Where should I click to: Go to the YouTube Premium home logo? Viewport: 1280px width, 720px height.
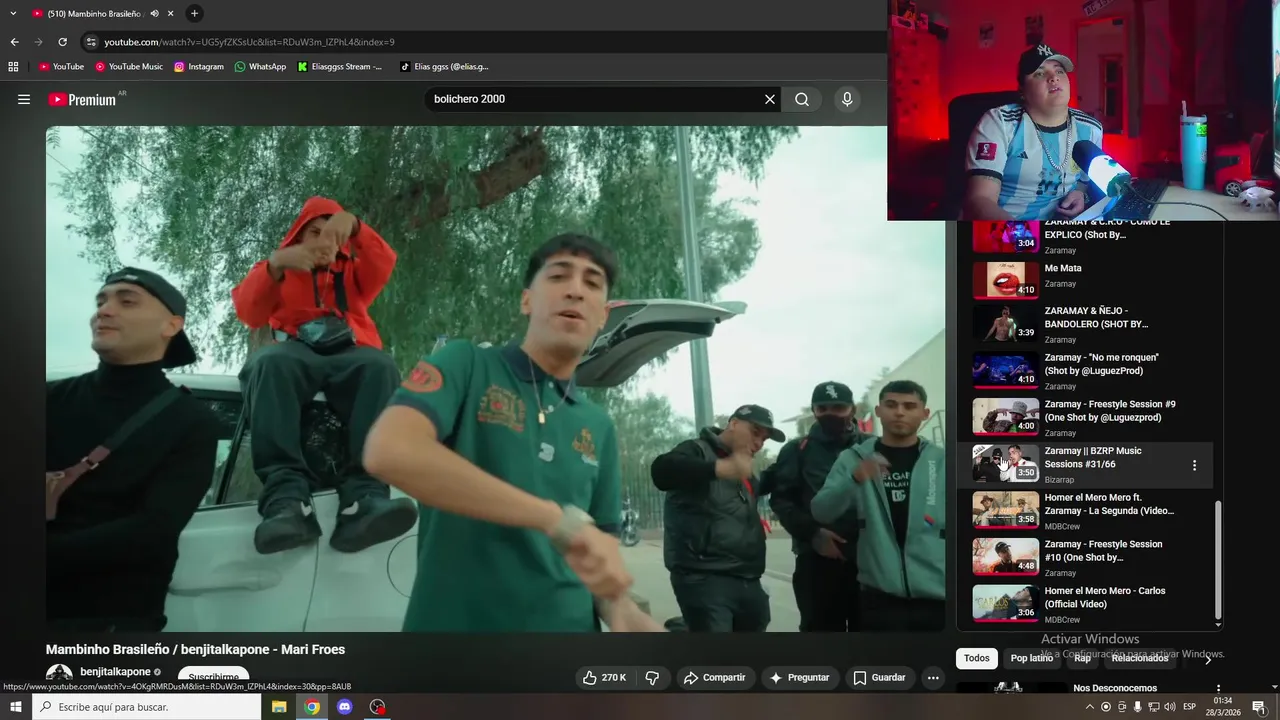(82, 99)
